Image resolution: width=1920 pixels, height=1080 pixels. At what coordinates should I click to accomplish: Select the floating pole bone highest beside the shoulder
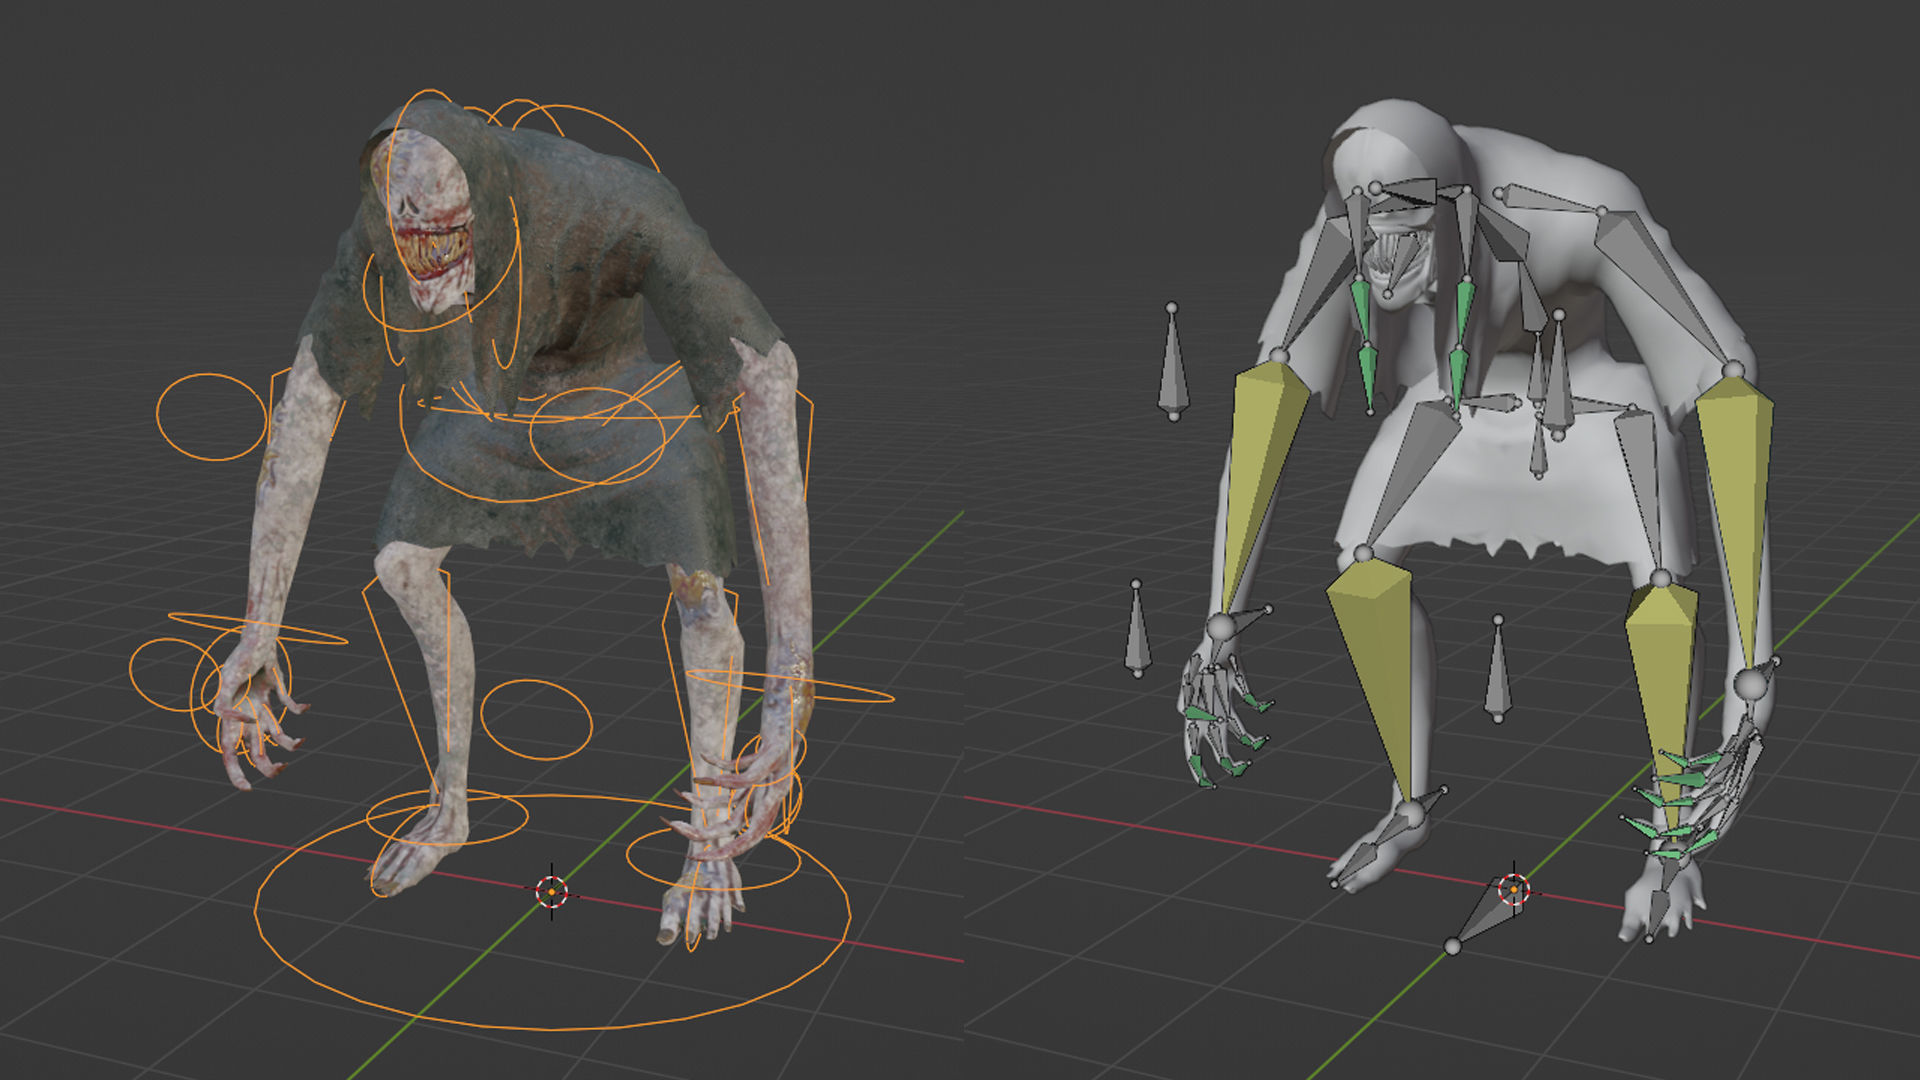pos(1173,362)
